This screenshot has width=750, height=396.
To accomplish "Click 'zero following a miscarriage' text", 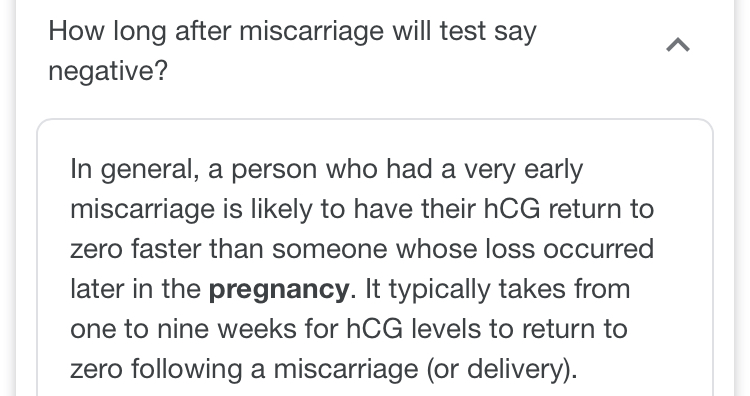I will click(244, 369).
